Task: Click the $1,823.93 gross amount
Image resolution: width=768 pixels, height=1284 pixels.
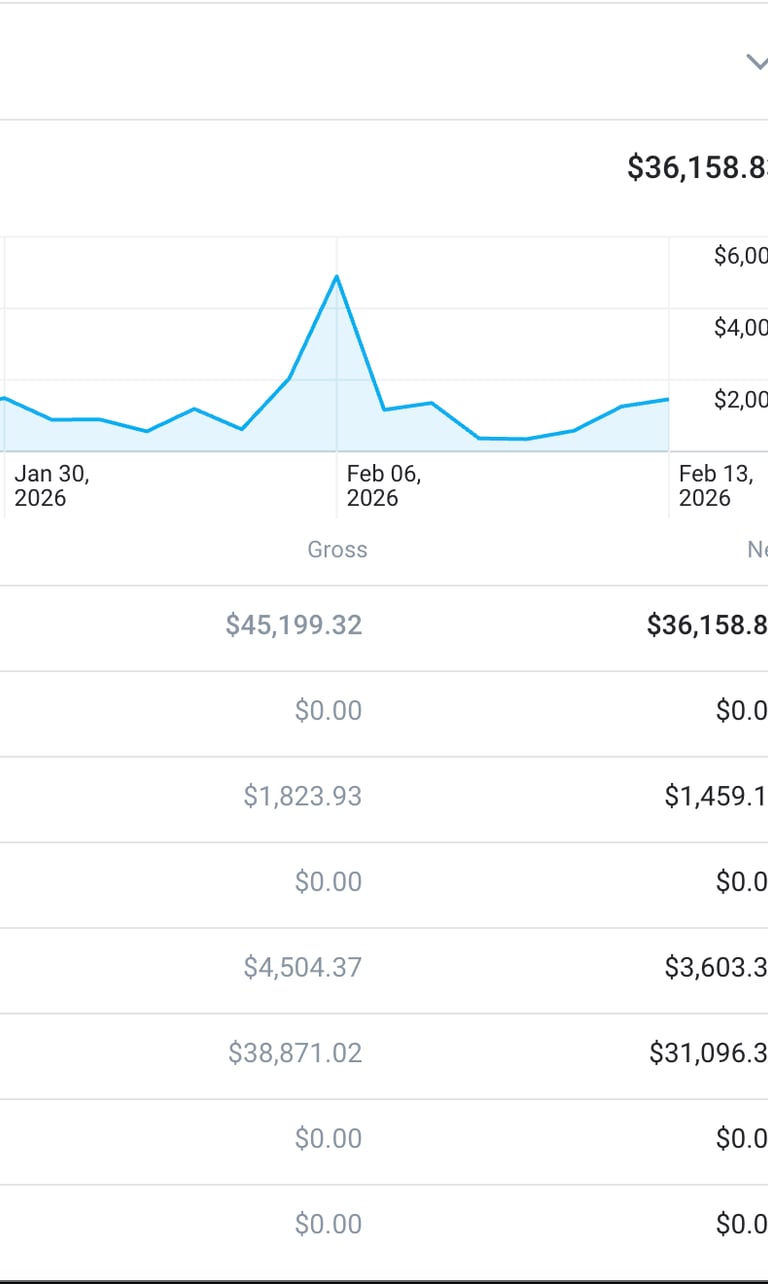Action: pyautogui.click(x=303, y=797)
